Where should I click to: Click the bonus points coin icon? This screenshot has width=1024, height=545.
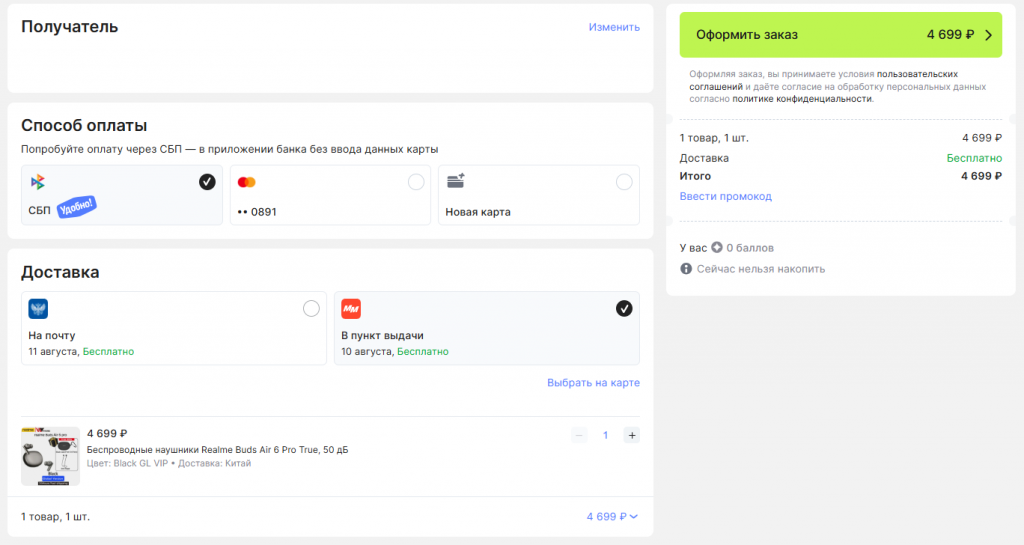[x=717, y=247]
